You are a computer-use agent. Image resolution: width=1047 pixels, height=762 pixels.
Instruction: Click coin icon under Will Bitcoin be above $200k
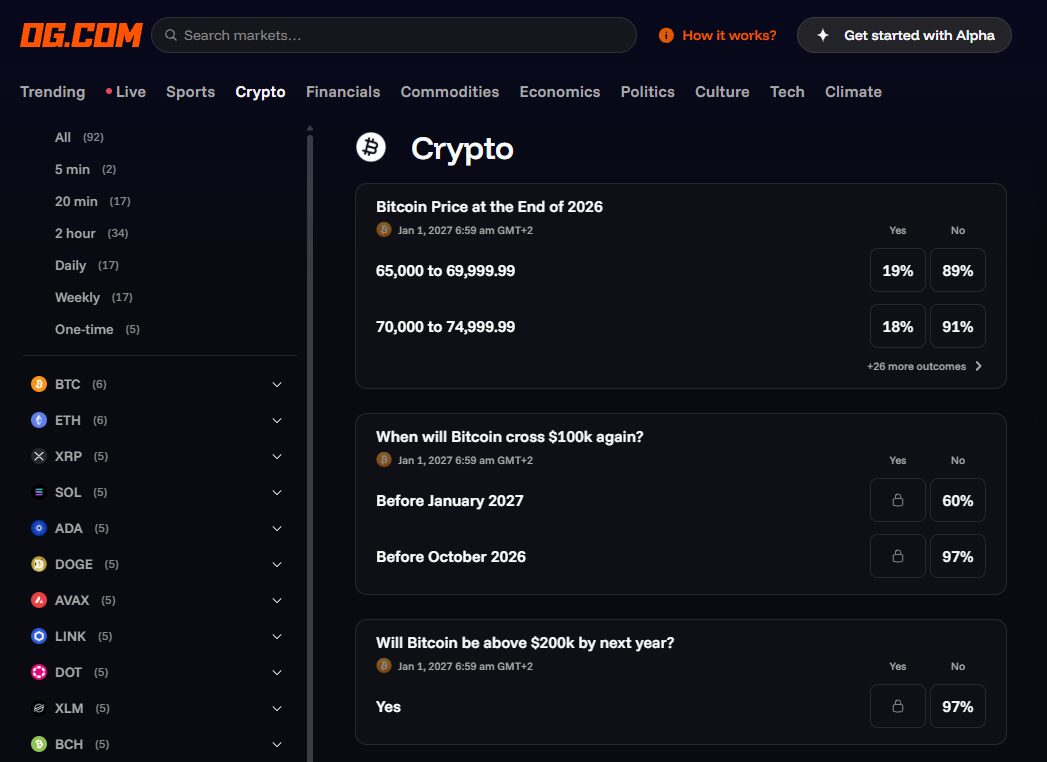pos(384,666)
